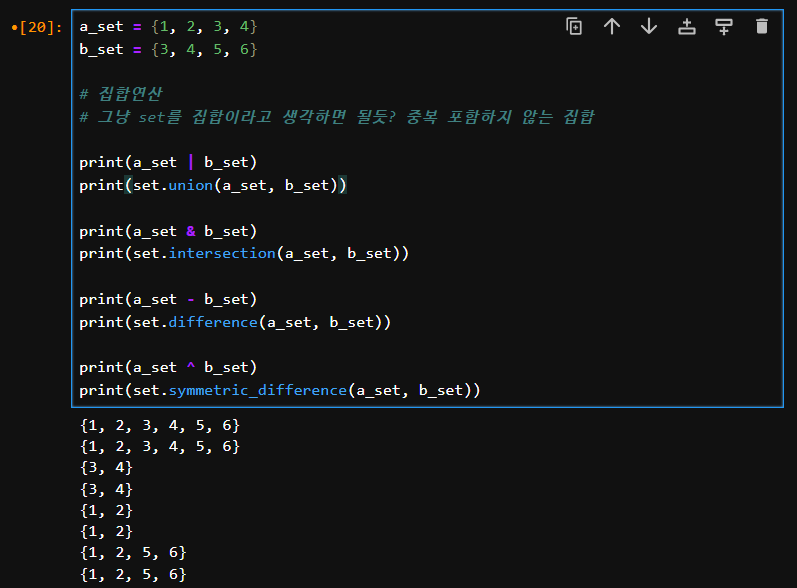This screenshot has height=588, width=797.
Task: Click the line print(a_set & b_set)
Action: [168, 231]
